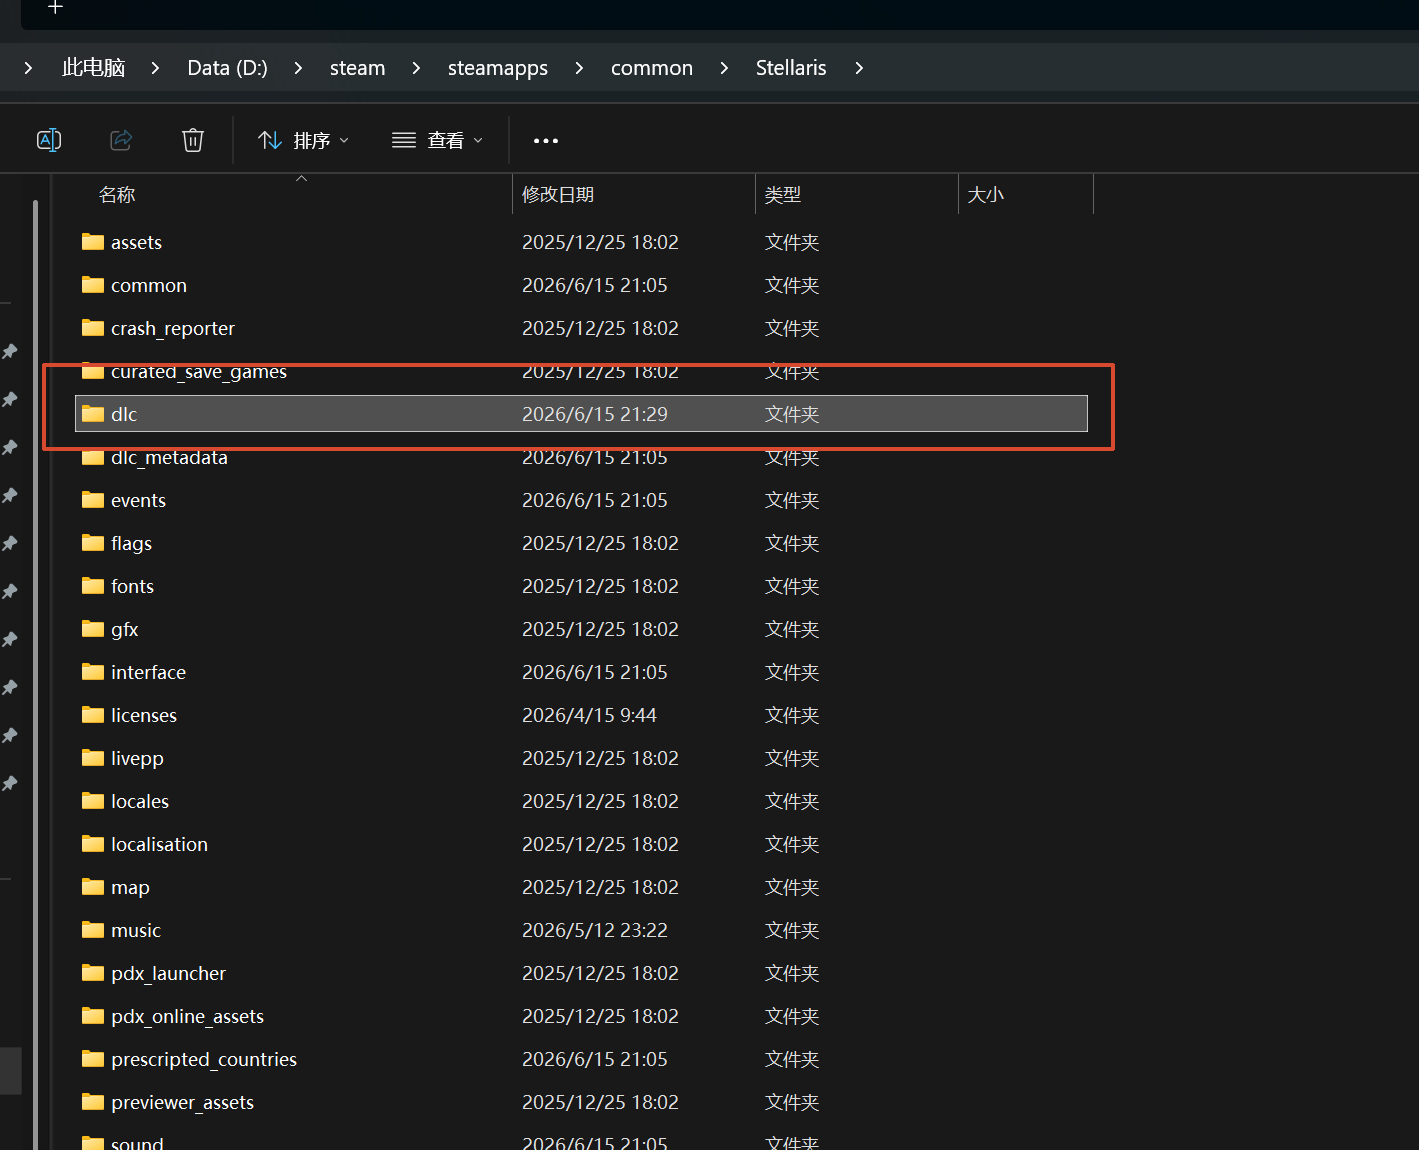This screenshot has width=1419, height=1150.
Task: Navigate to 此电脑 in address bar
Action: tap(93, 68)
